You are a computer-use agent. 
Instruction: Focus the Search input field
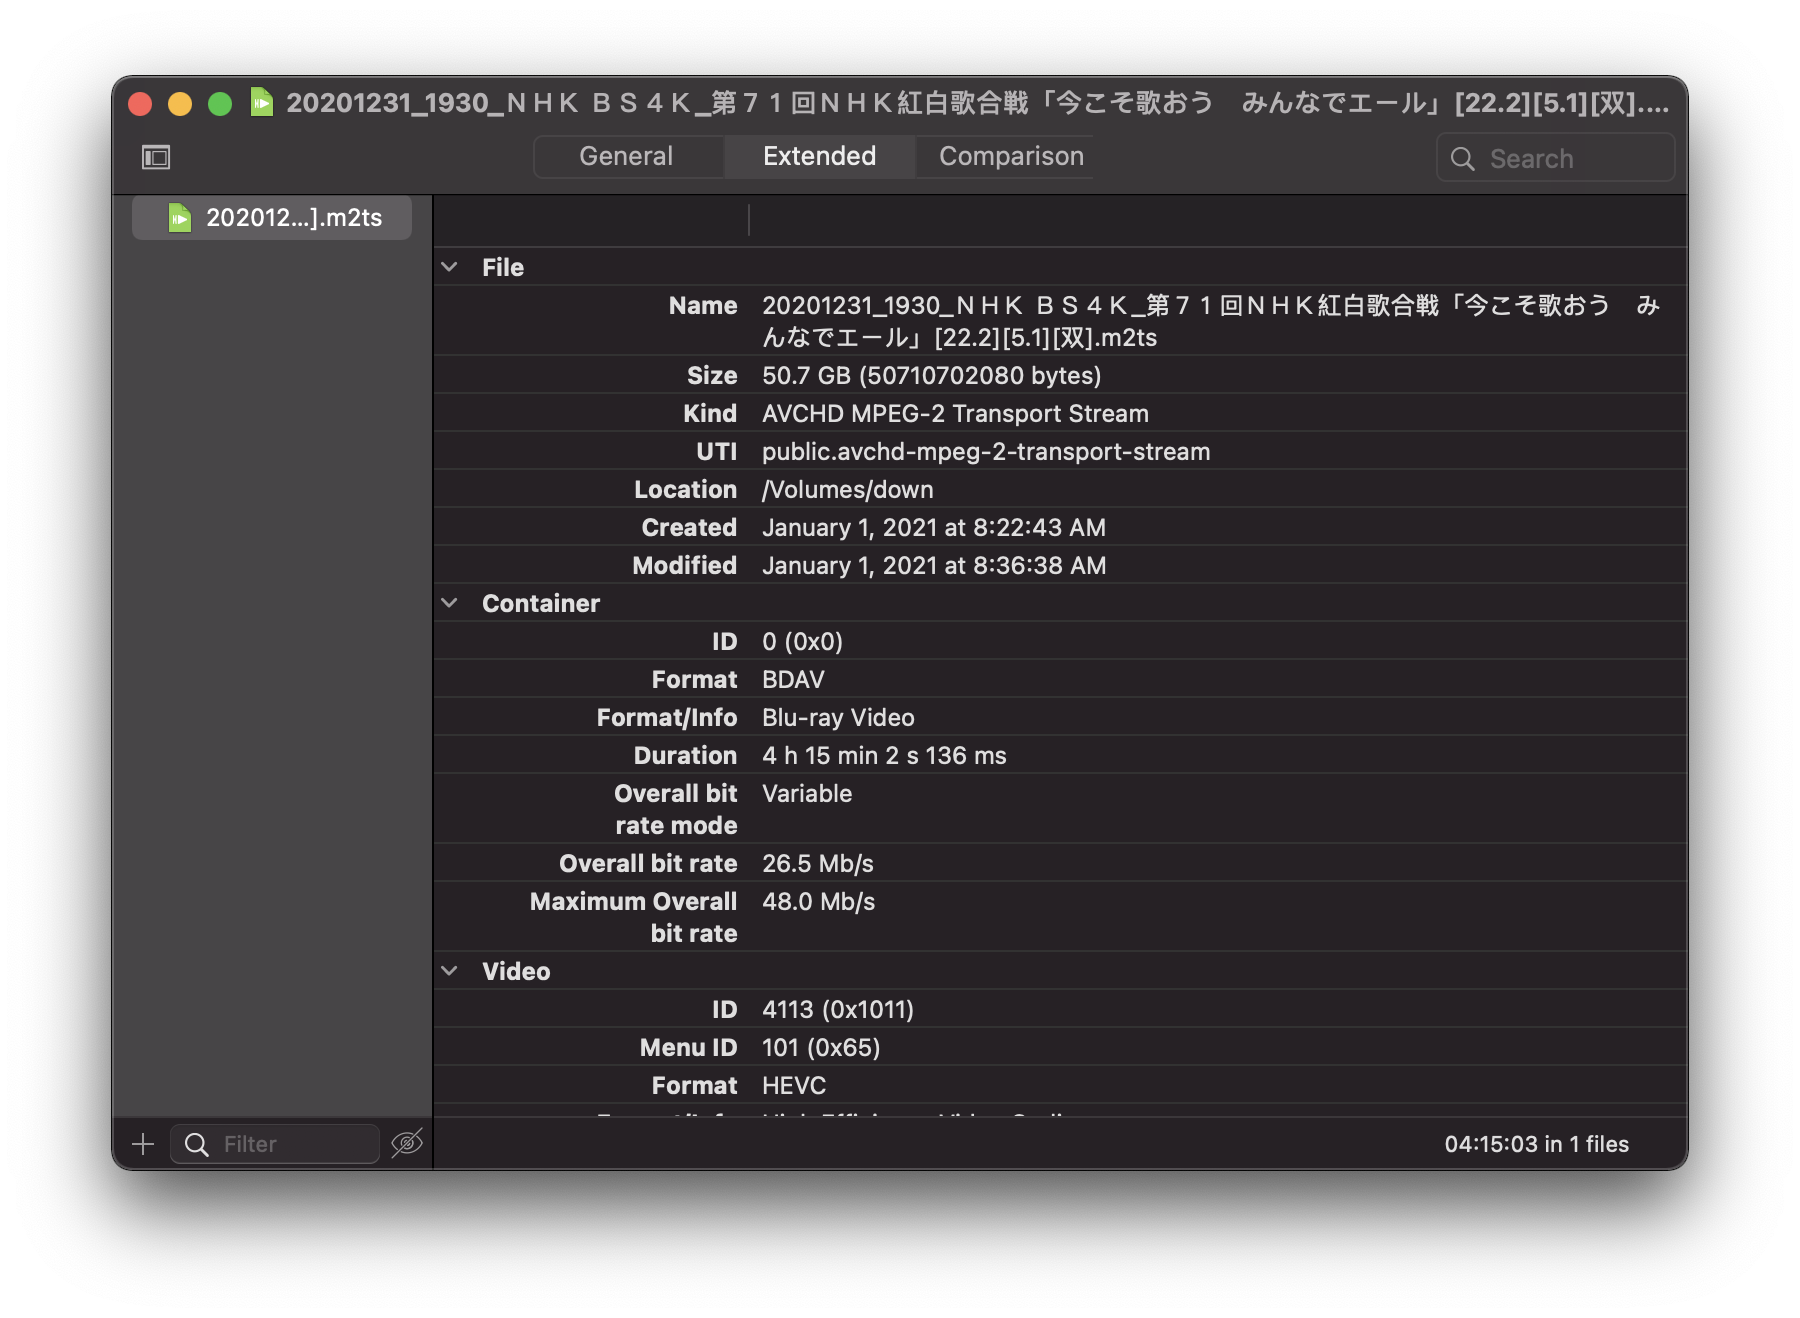pyautogui.click(x=1556, y=158)
